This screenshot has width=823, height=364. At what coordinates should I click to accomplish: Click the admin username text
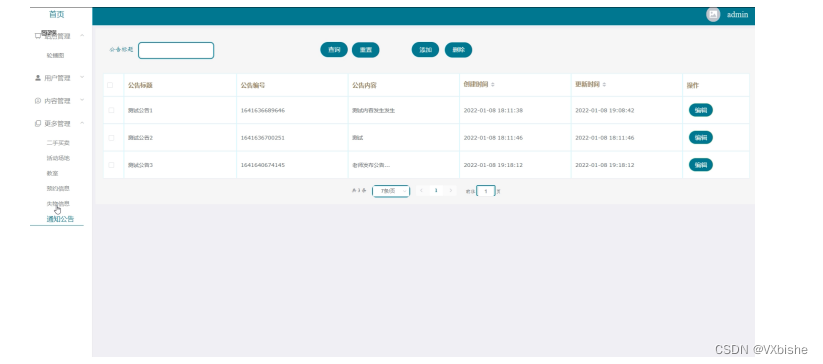click(737, 15)
